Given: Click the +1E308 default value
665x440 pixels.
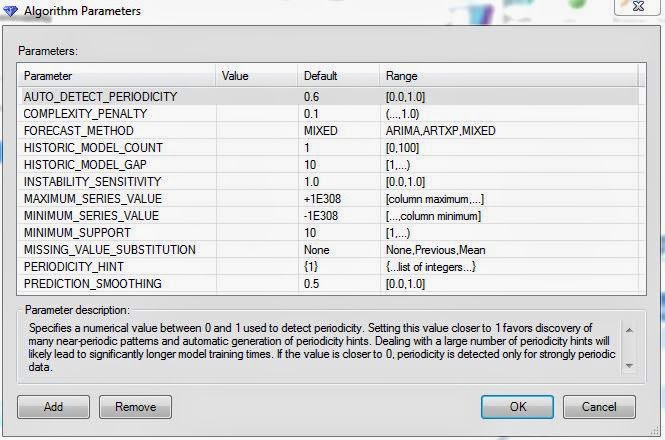Looking at the screenshot, I should 322,199.
